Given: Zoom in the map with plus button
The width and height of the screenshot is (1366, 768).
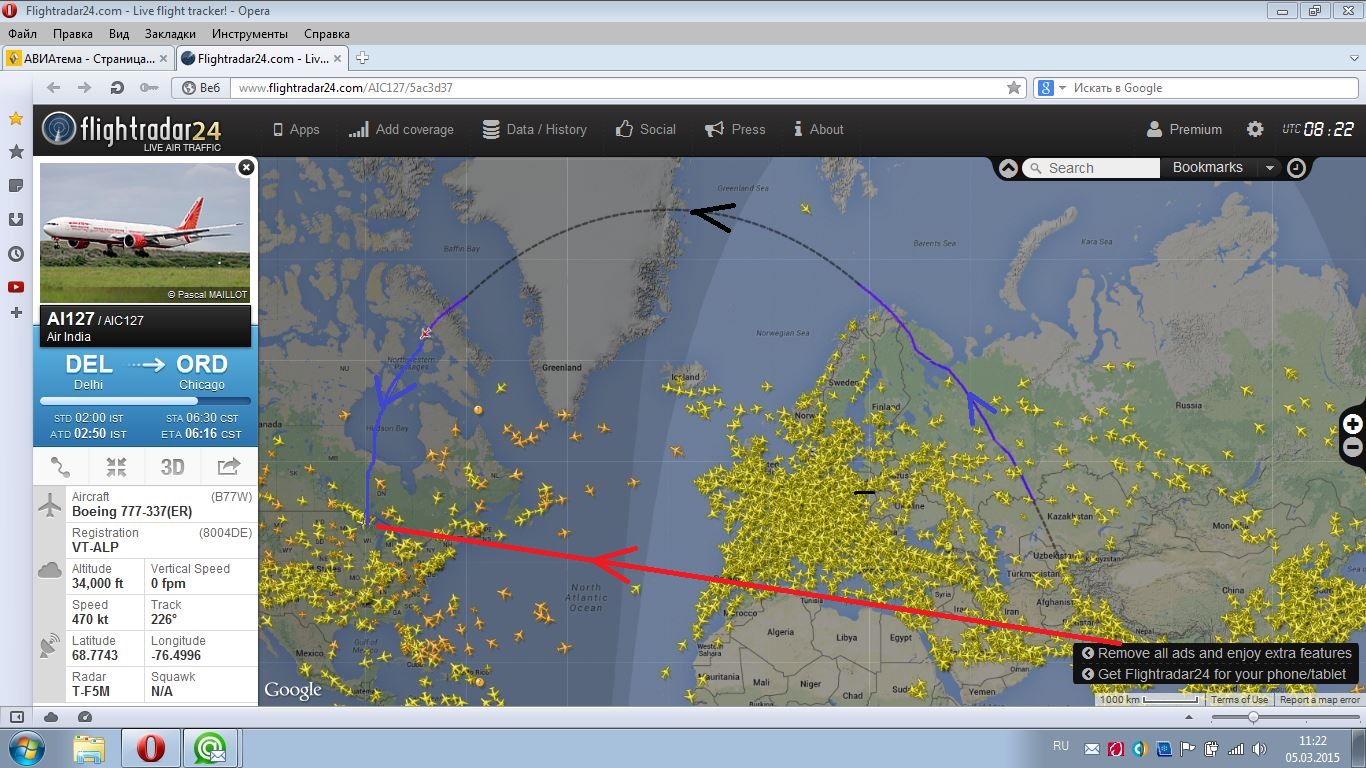Looking at the screenshot, I should 1352,425.
